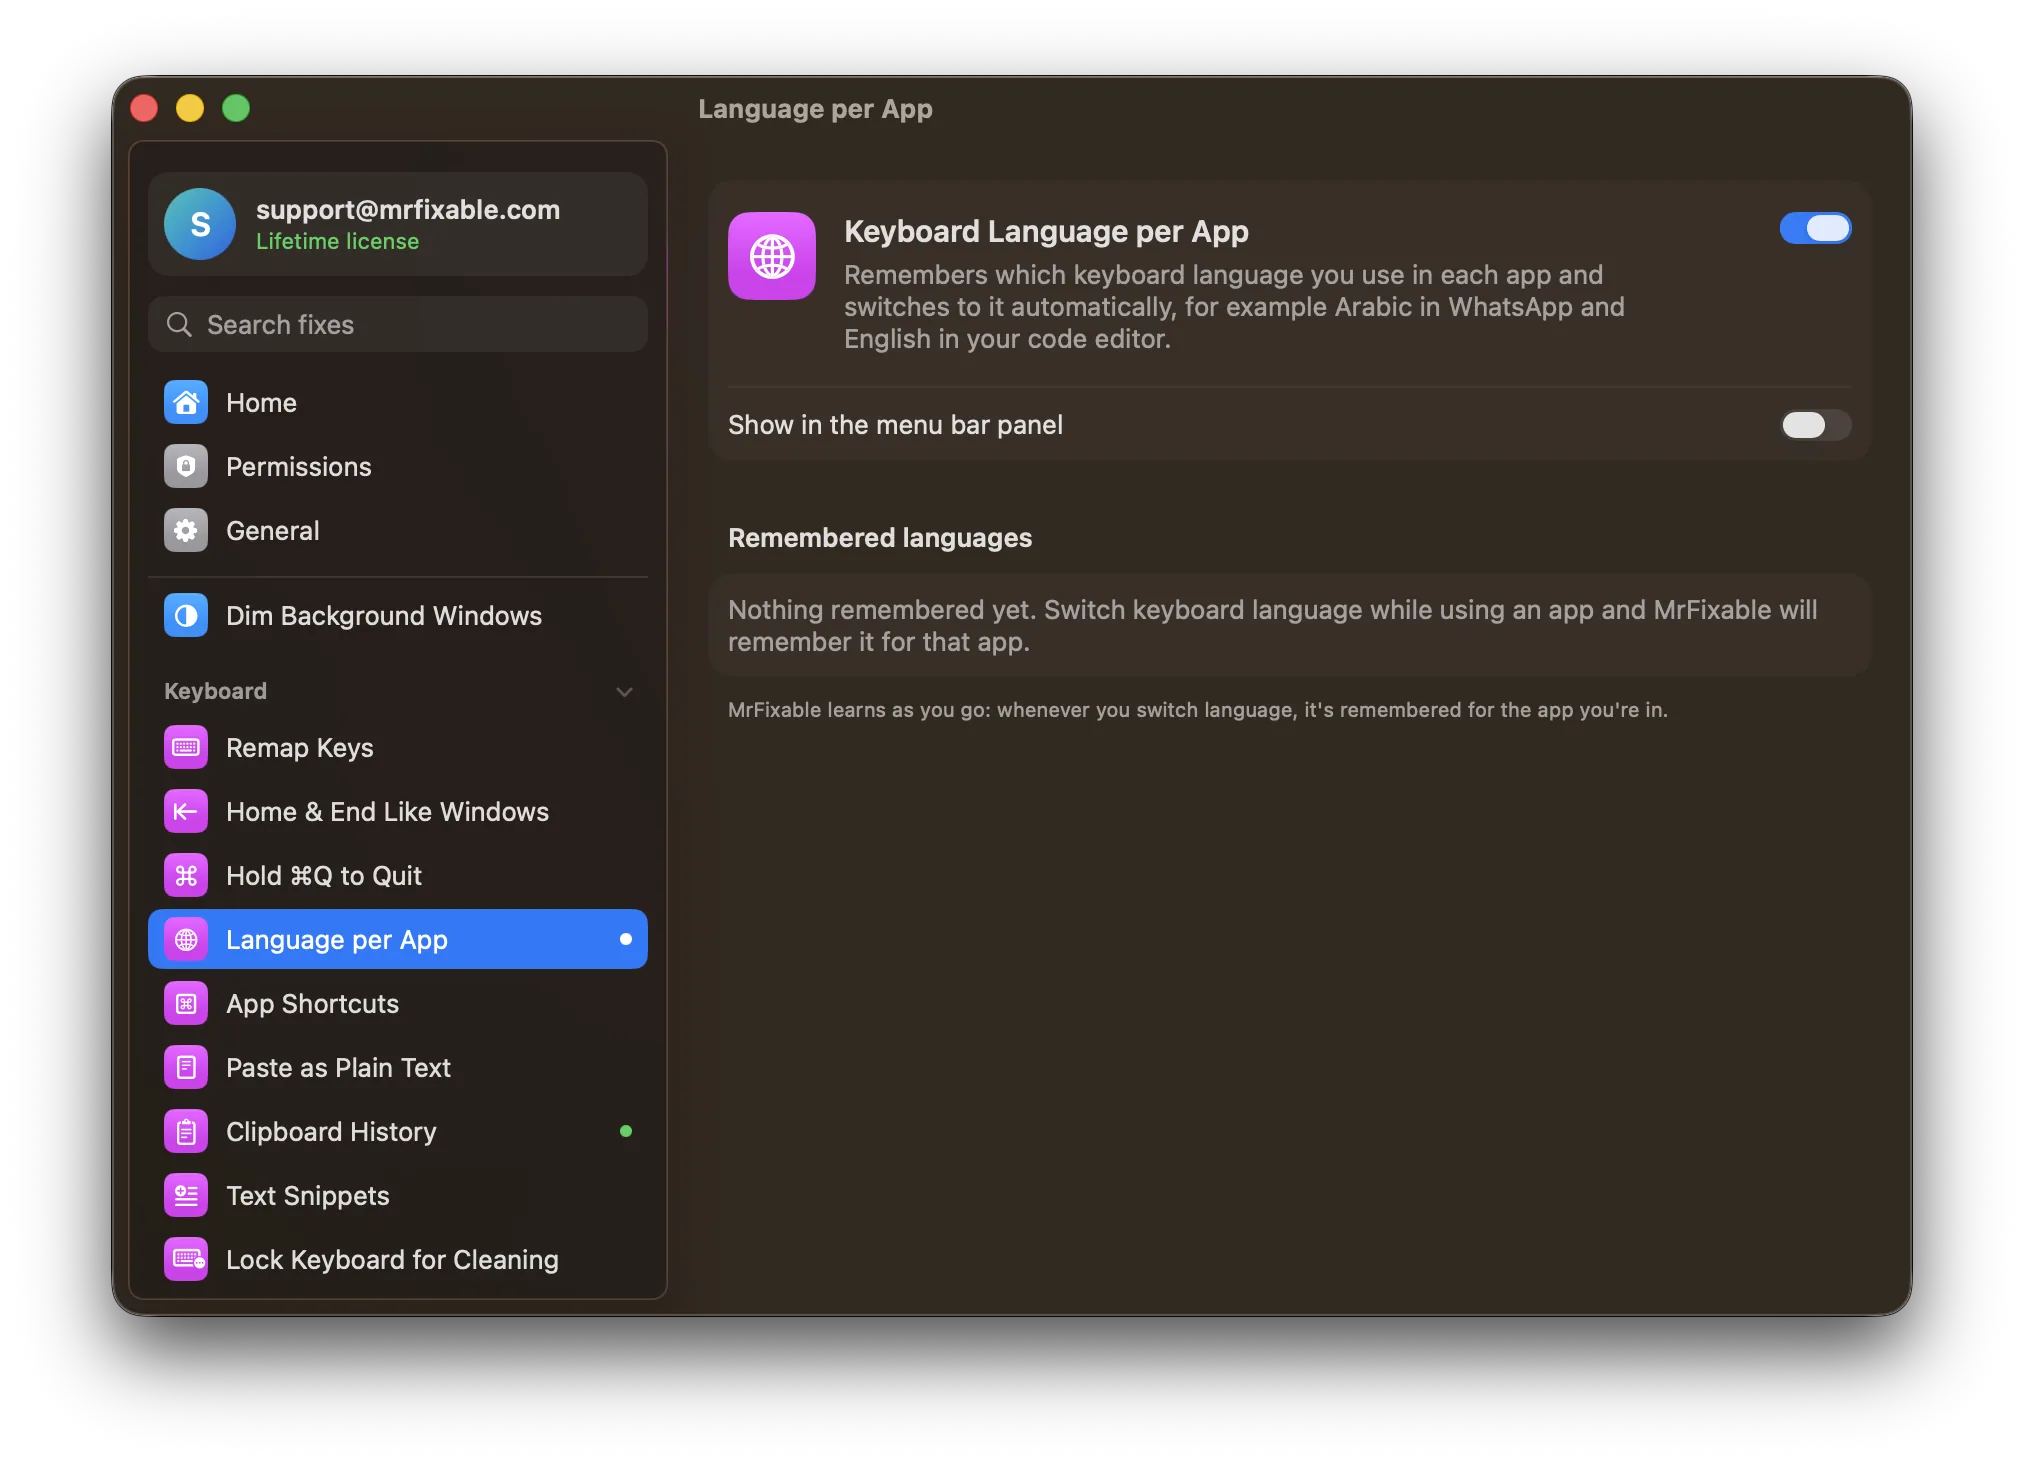Open Home & End Like Windows label
Image resolution: width=2024 pixels, height=1464 pixels.
(x=387, y=811)
